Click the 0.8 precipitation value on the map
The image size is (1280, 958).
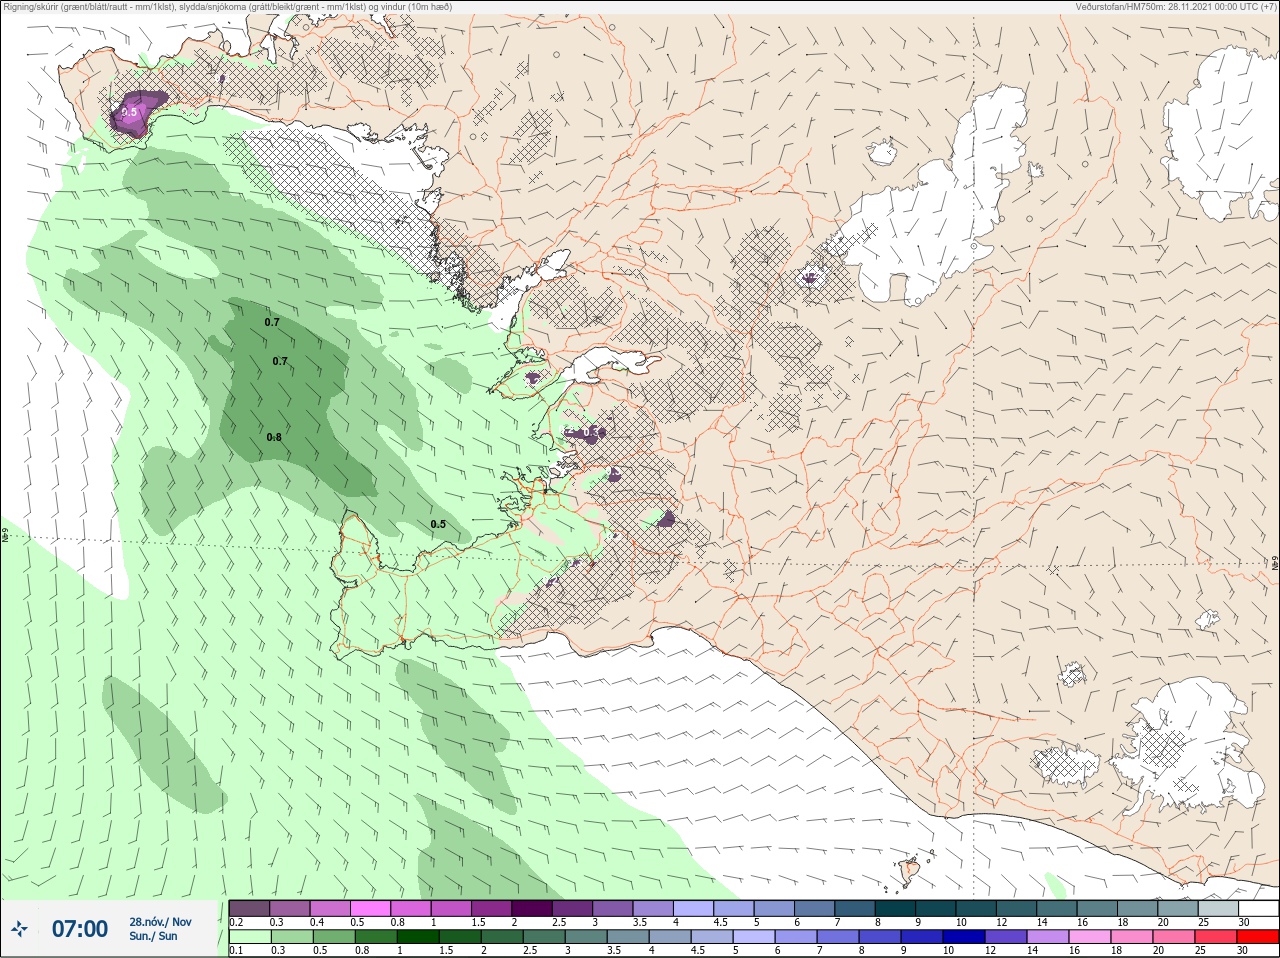point(274,437)
